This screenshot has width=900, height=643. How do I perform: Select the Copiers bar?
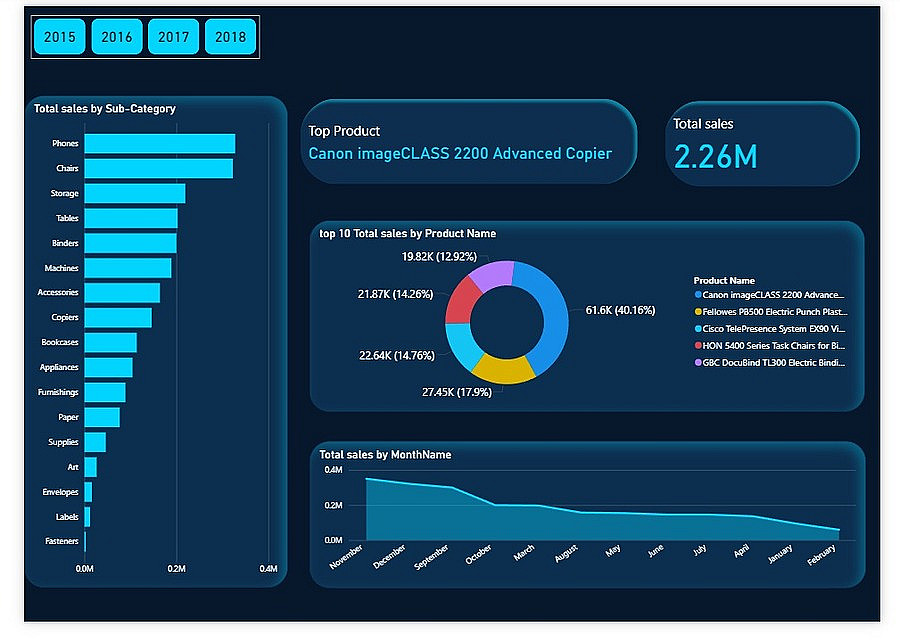[x=118, y=317]
